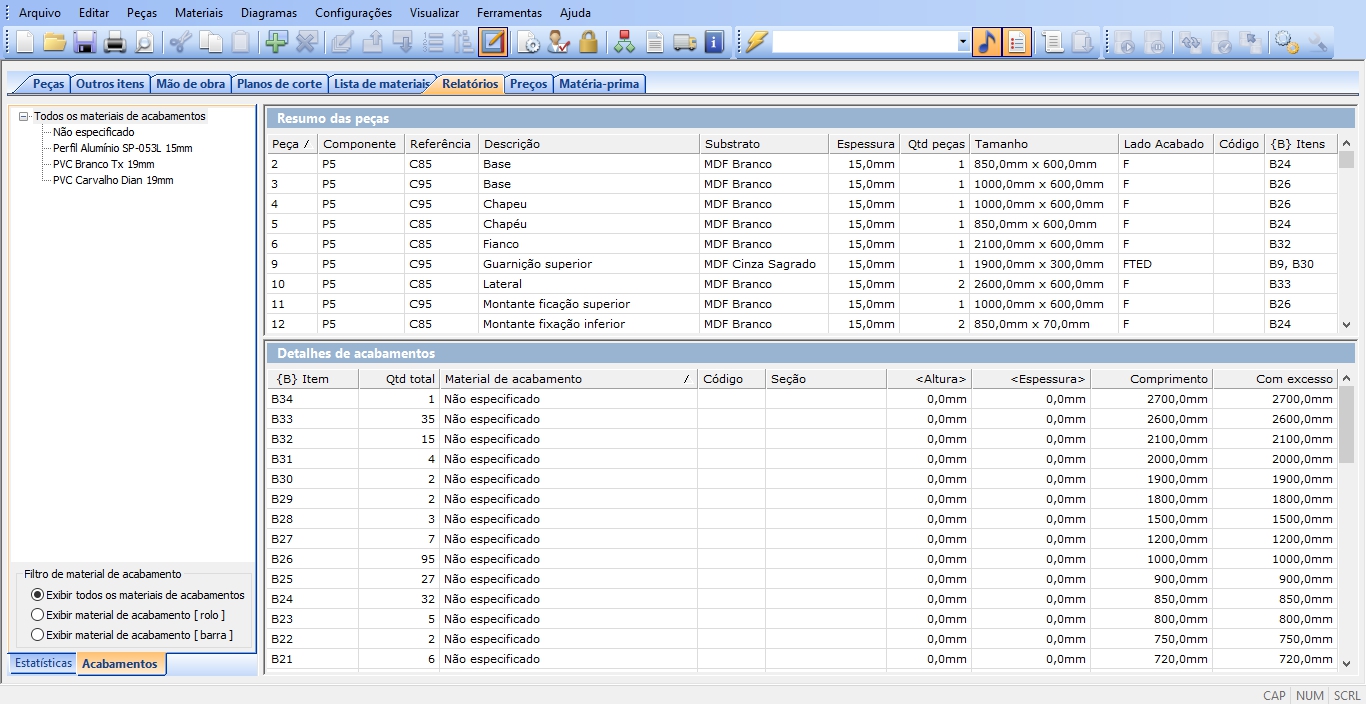The width and height of the screenshot is (1366, 704).
Task: Select 'Exibir todos os materiais de acabamentos' option
Action: pyautogui.click(x=38, y=595)
